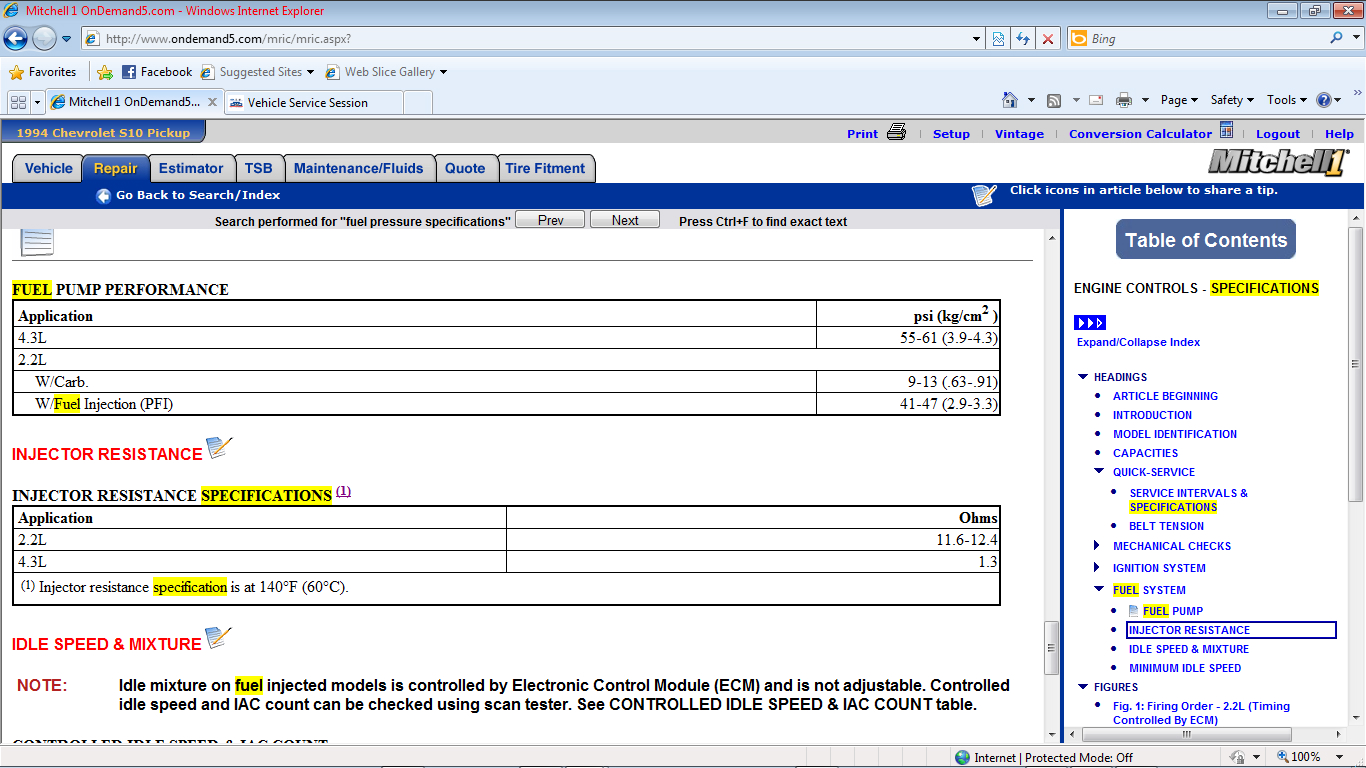
Task: Click the globe icon in status bar
Action: (x=962, y=757)
